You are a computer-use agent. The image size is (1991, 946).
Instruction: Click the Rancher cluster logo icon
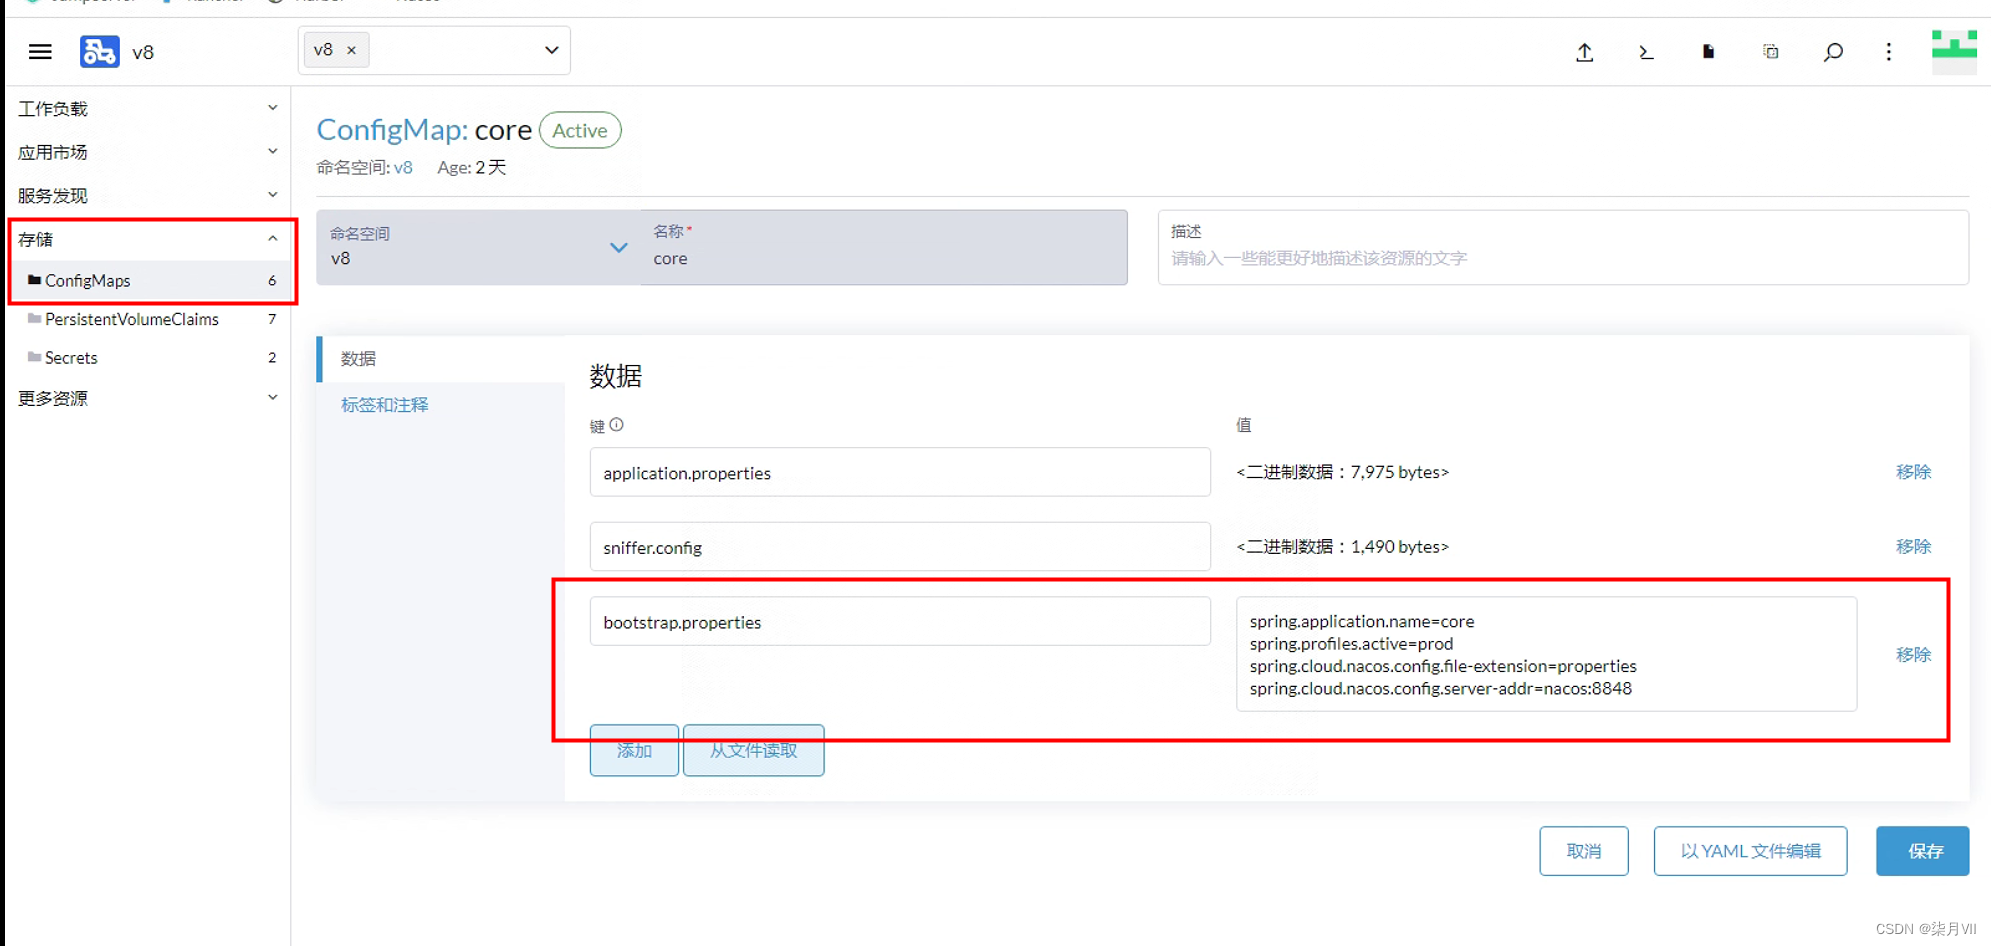pos(99,51)
